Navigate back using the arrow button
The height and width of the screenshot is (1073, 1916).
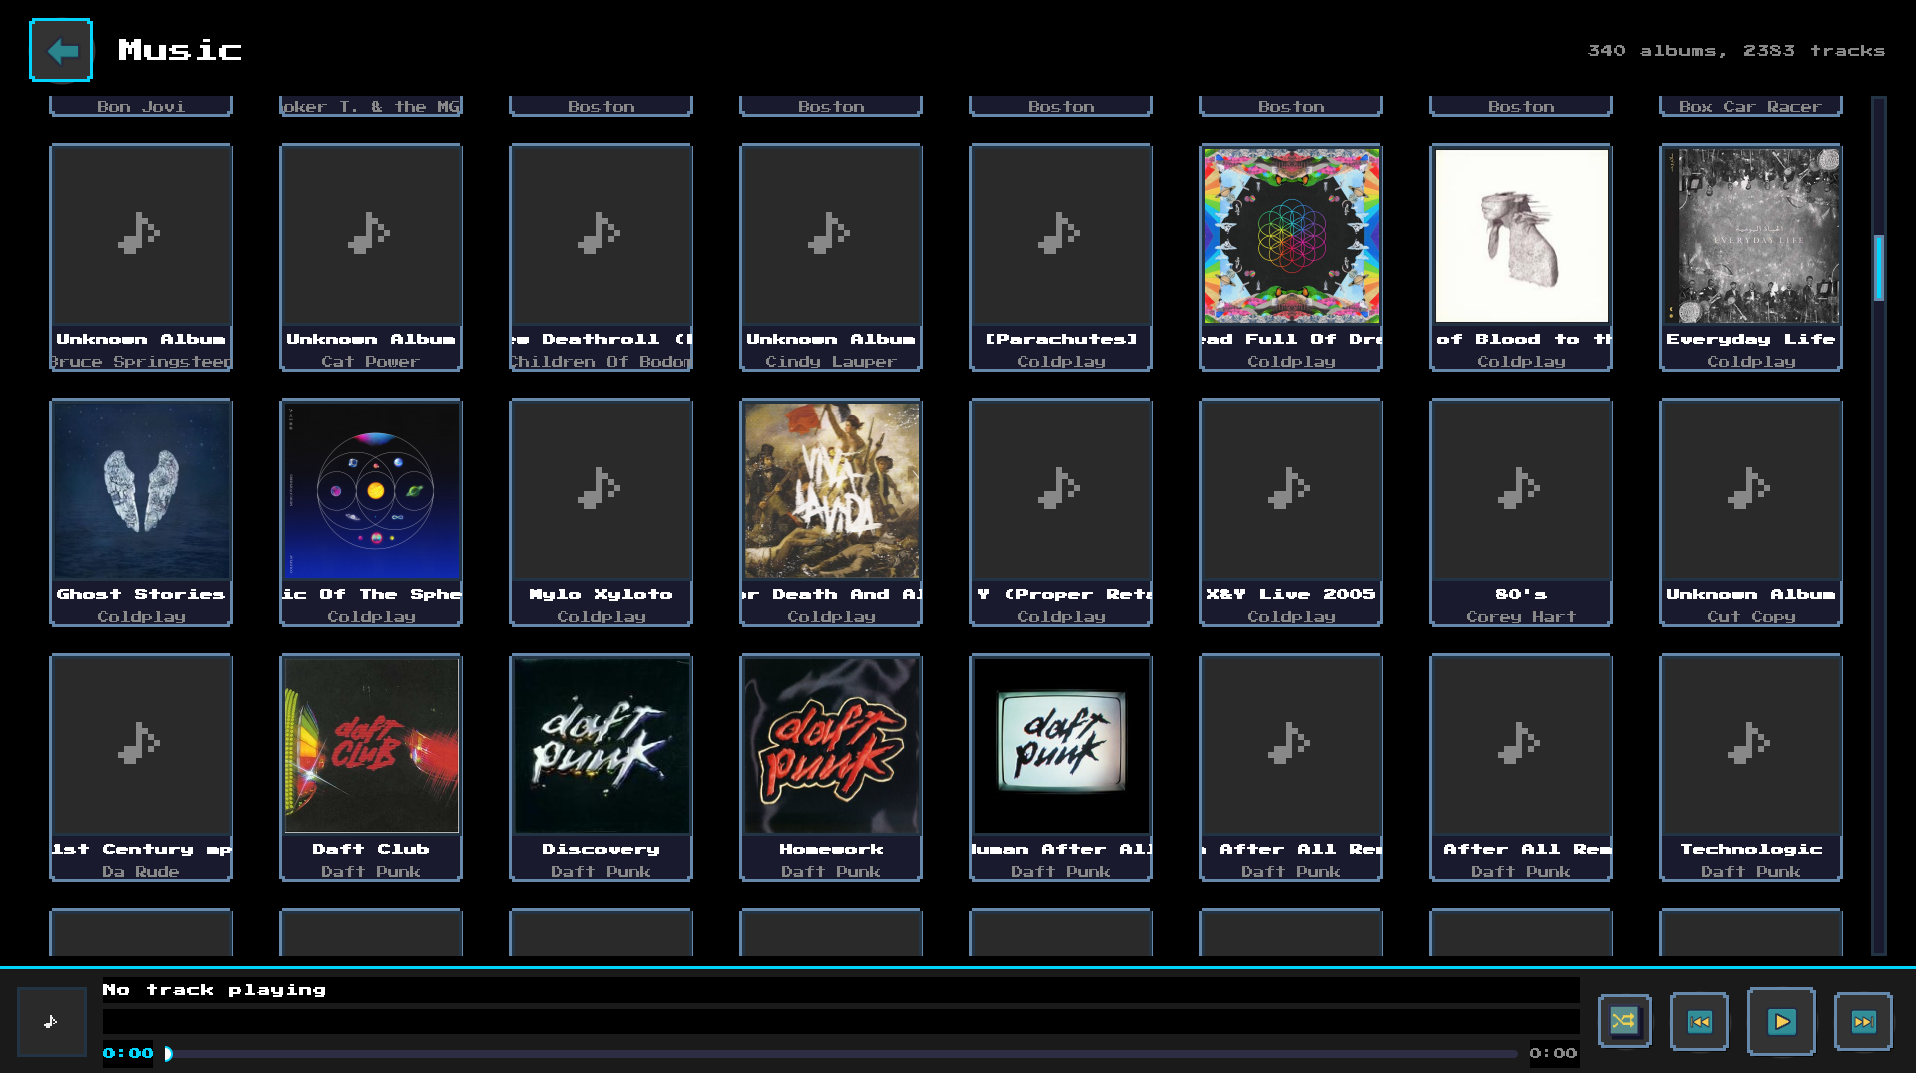pyautogui.click(x=61, y=49)
